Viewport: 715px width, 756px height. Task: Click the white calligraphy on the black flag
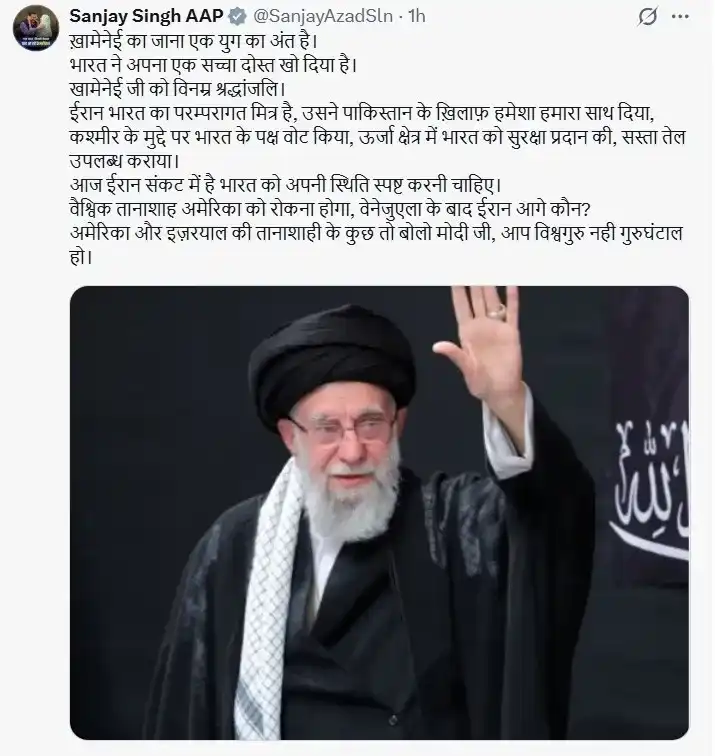(648, 489)
